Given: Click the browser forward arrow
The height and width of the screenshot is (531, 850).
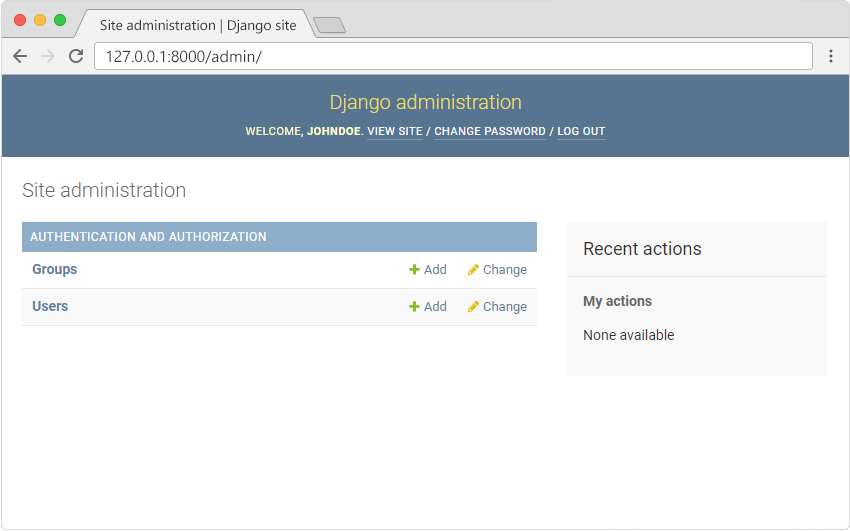Looking at the screenshot, I should [47, 56].
